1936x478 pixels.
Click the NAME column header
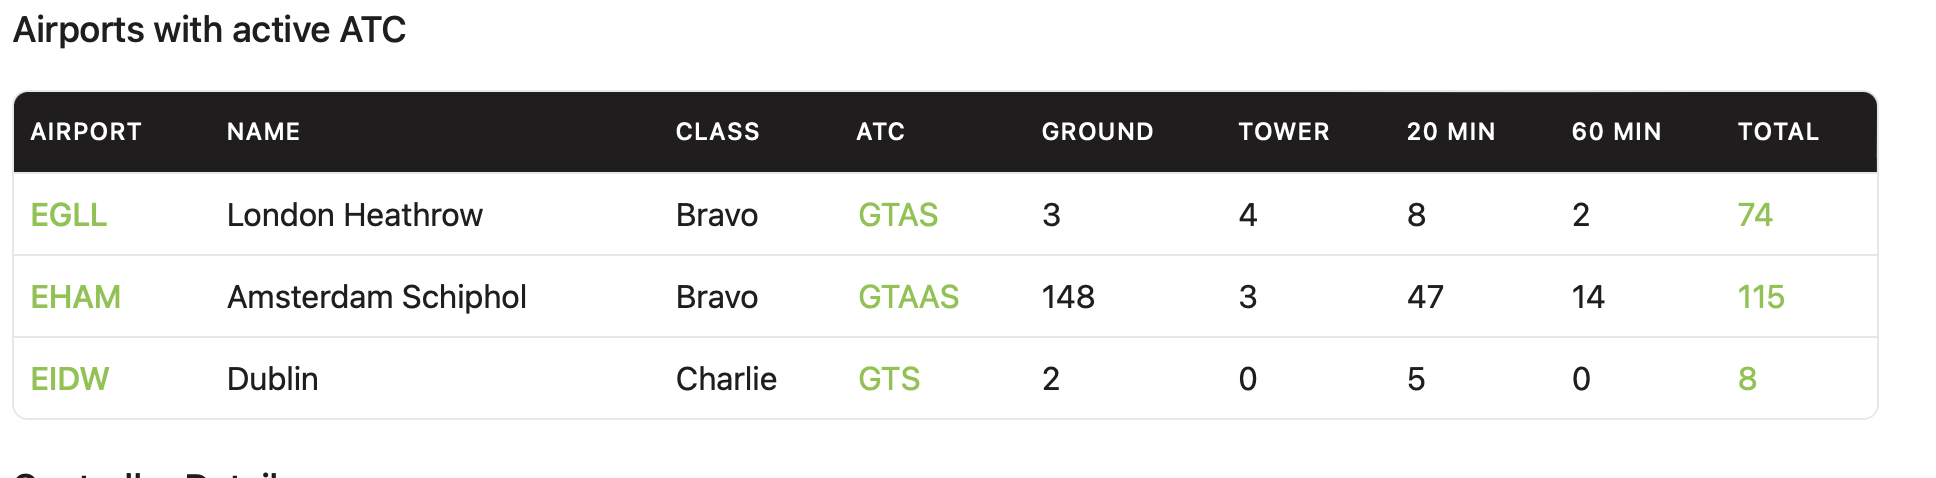[263, 132]
